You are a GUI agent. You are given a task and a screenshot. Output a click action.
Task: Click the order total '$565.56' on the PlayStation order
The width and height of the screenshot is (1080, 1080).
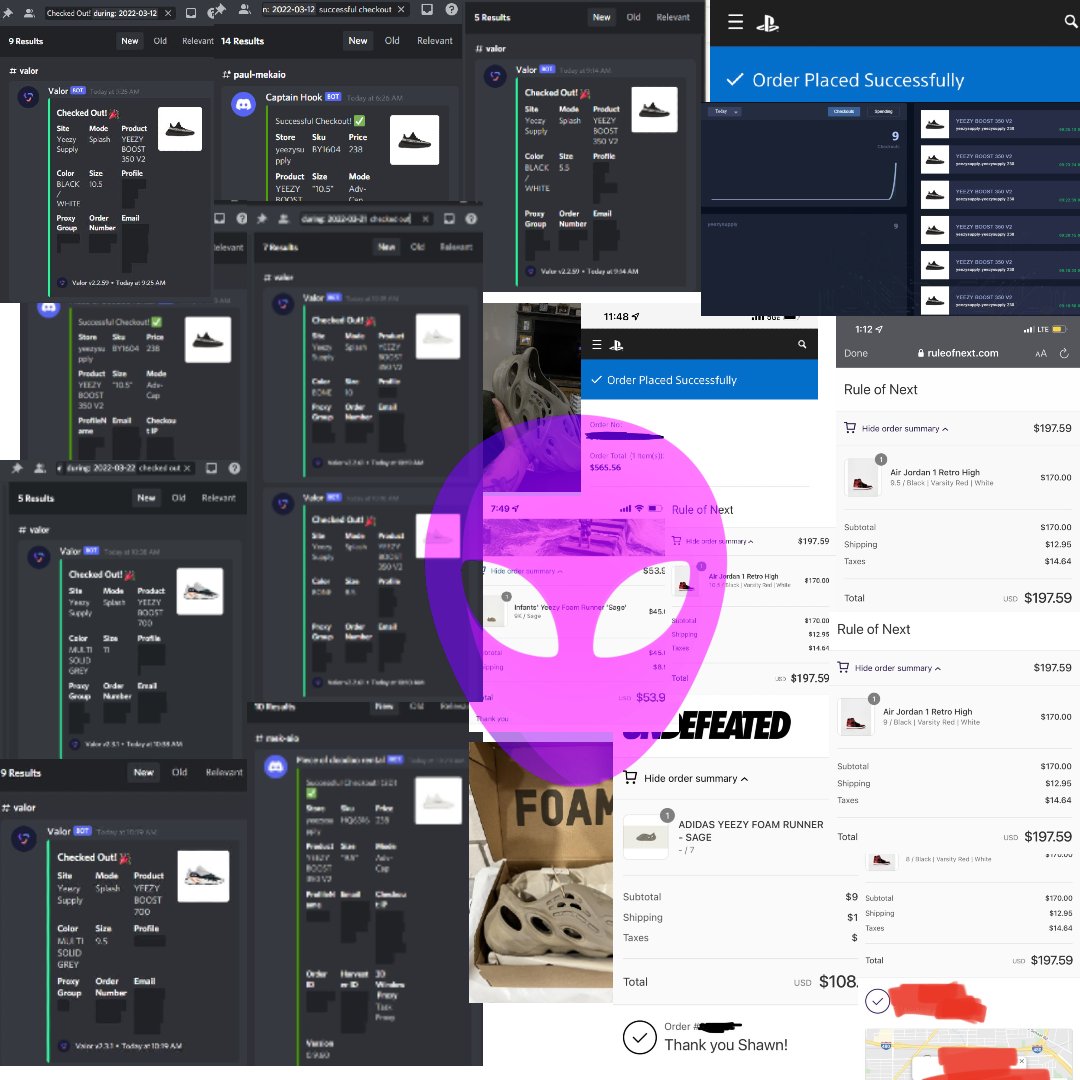pyautogui.click(x=605, y=467)
